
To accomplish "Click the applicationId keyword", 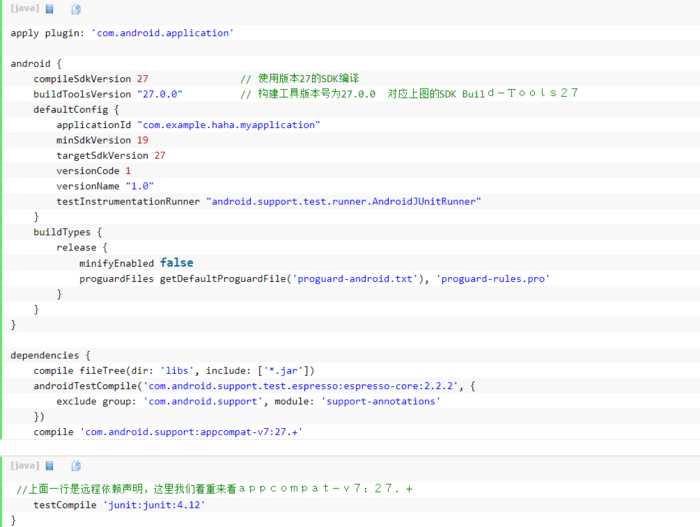I will (94, 125).
